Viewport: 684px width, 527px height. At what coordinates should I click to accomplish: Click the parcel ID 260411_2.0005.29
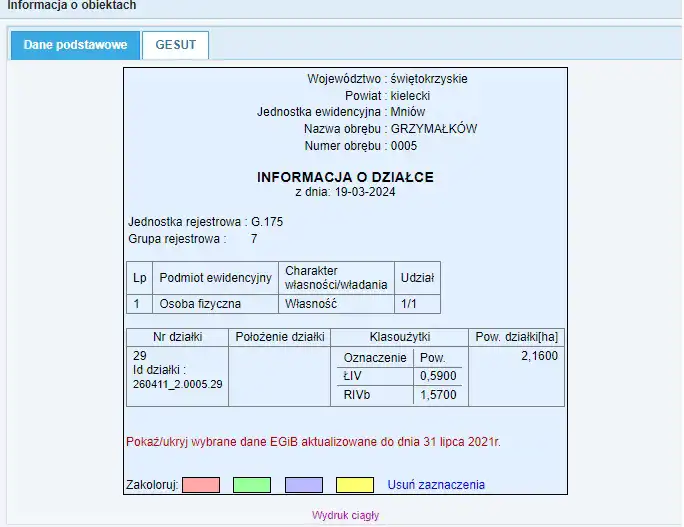coord(177,383)
